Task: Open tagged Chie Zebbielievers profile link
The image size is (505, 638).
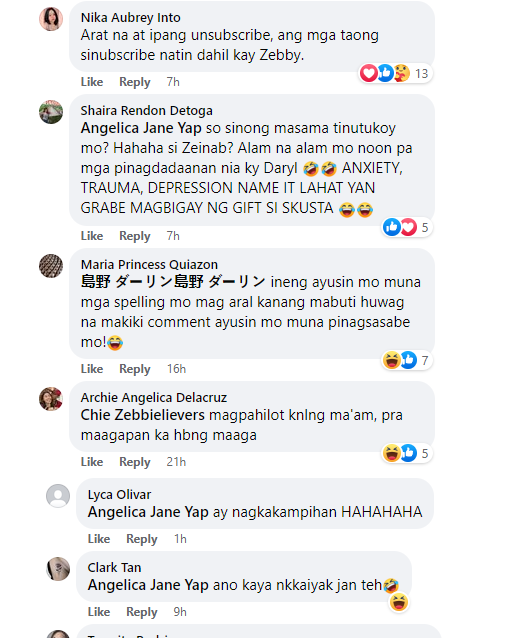Action: coord(142,415)
